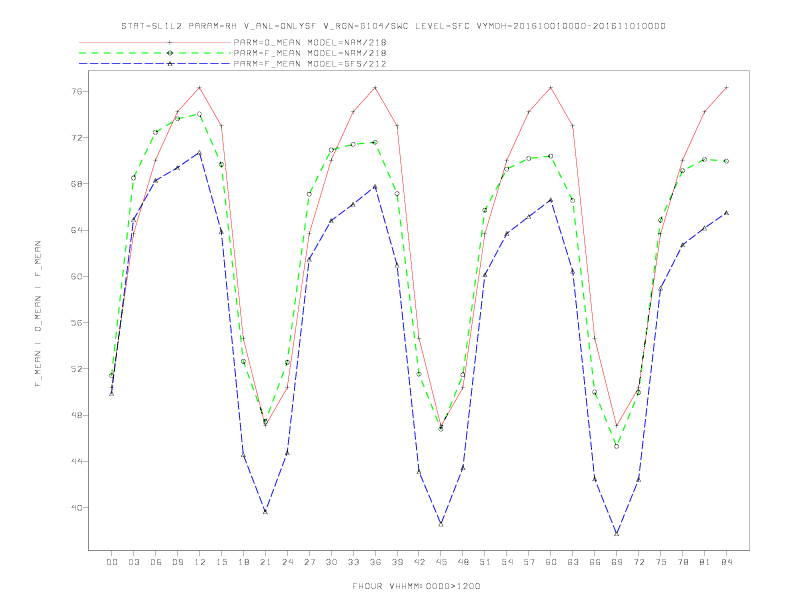792x612 pixels.
Task: Click red observed plus marker at hour 36 peak
Action: pos(375,87)
